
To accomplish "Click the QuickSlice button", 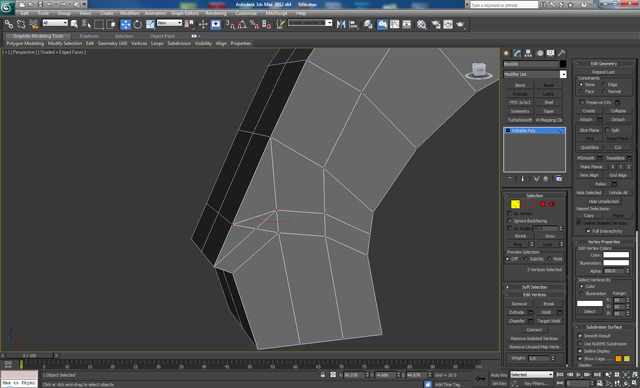I will tap(589, 147).
